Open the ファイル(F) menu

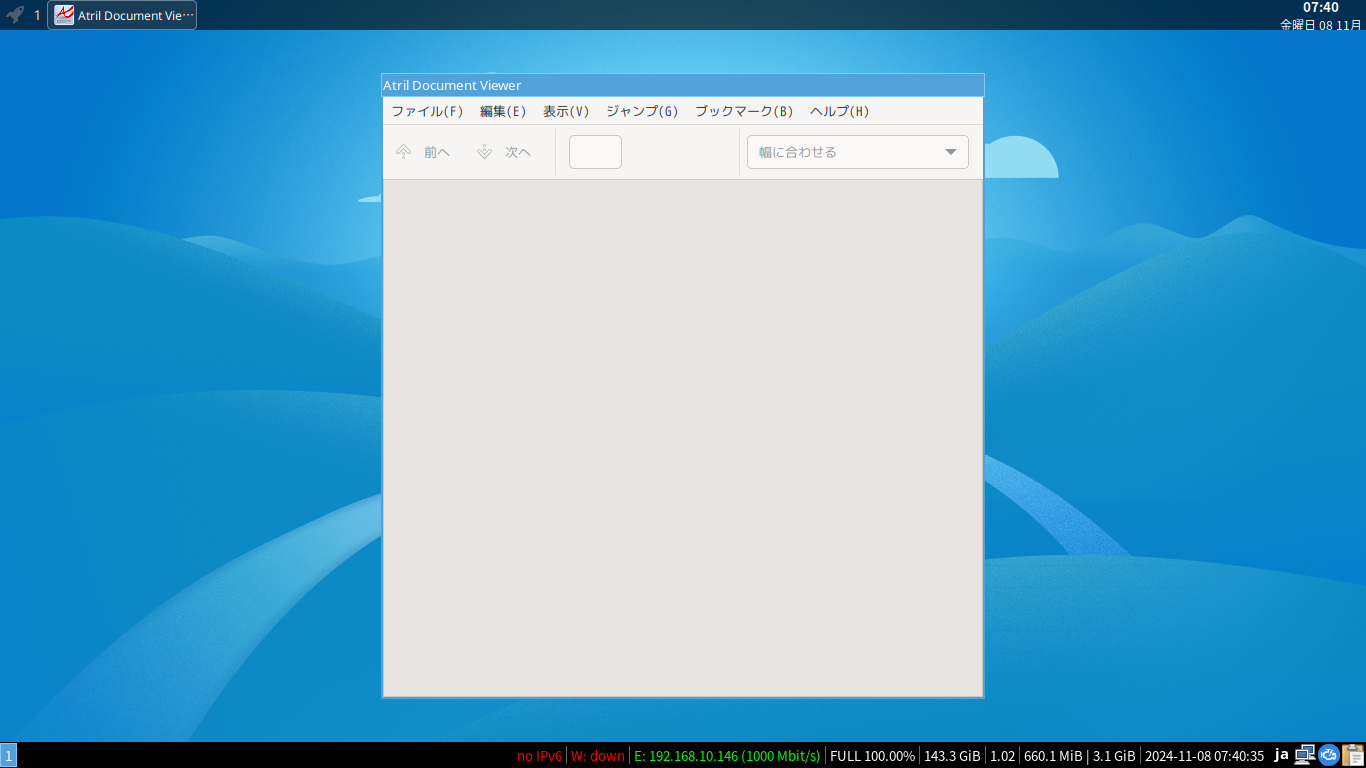428,111
